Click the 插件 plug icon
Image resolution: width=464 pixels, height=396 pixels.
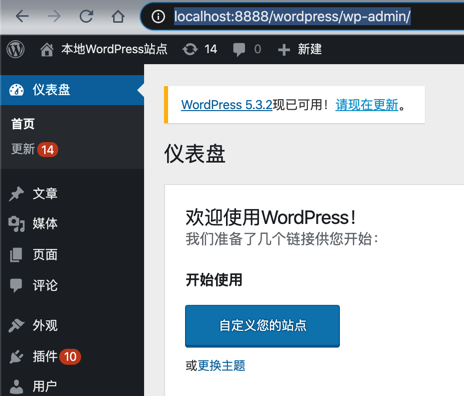point(16,356)
